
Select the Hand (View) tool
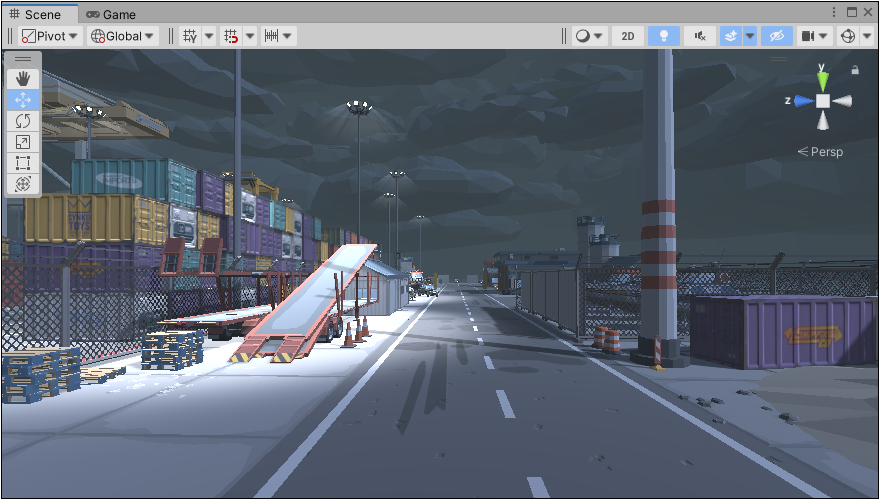click(24, 79)
